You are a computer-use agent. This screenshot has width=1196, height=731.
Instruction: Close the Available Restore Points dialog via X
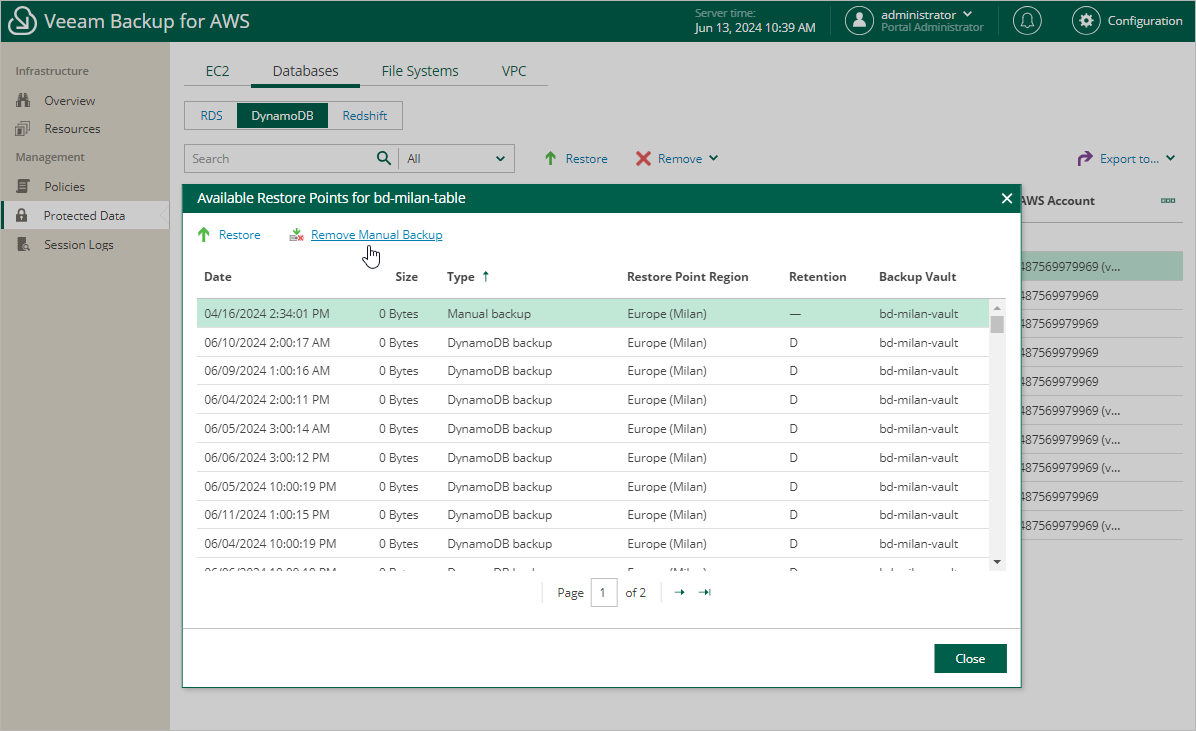pos(1006,198)
